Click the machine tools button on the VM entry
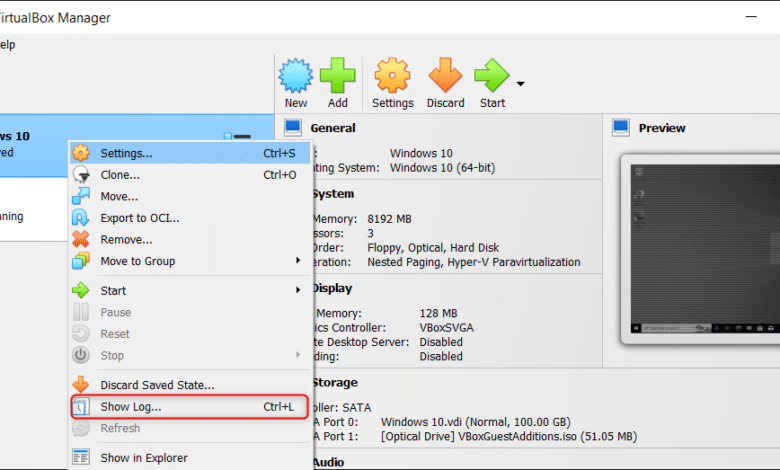 click(x=238, y=136)
